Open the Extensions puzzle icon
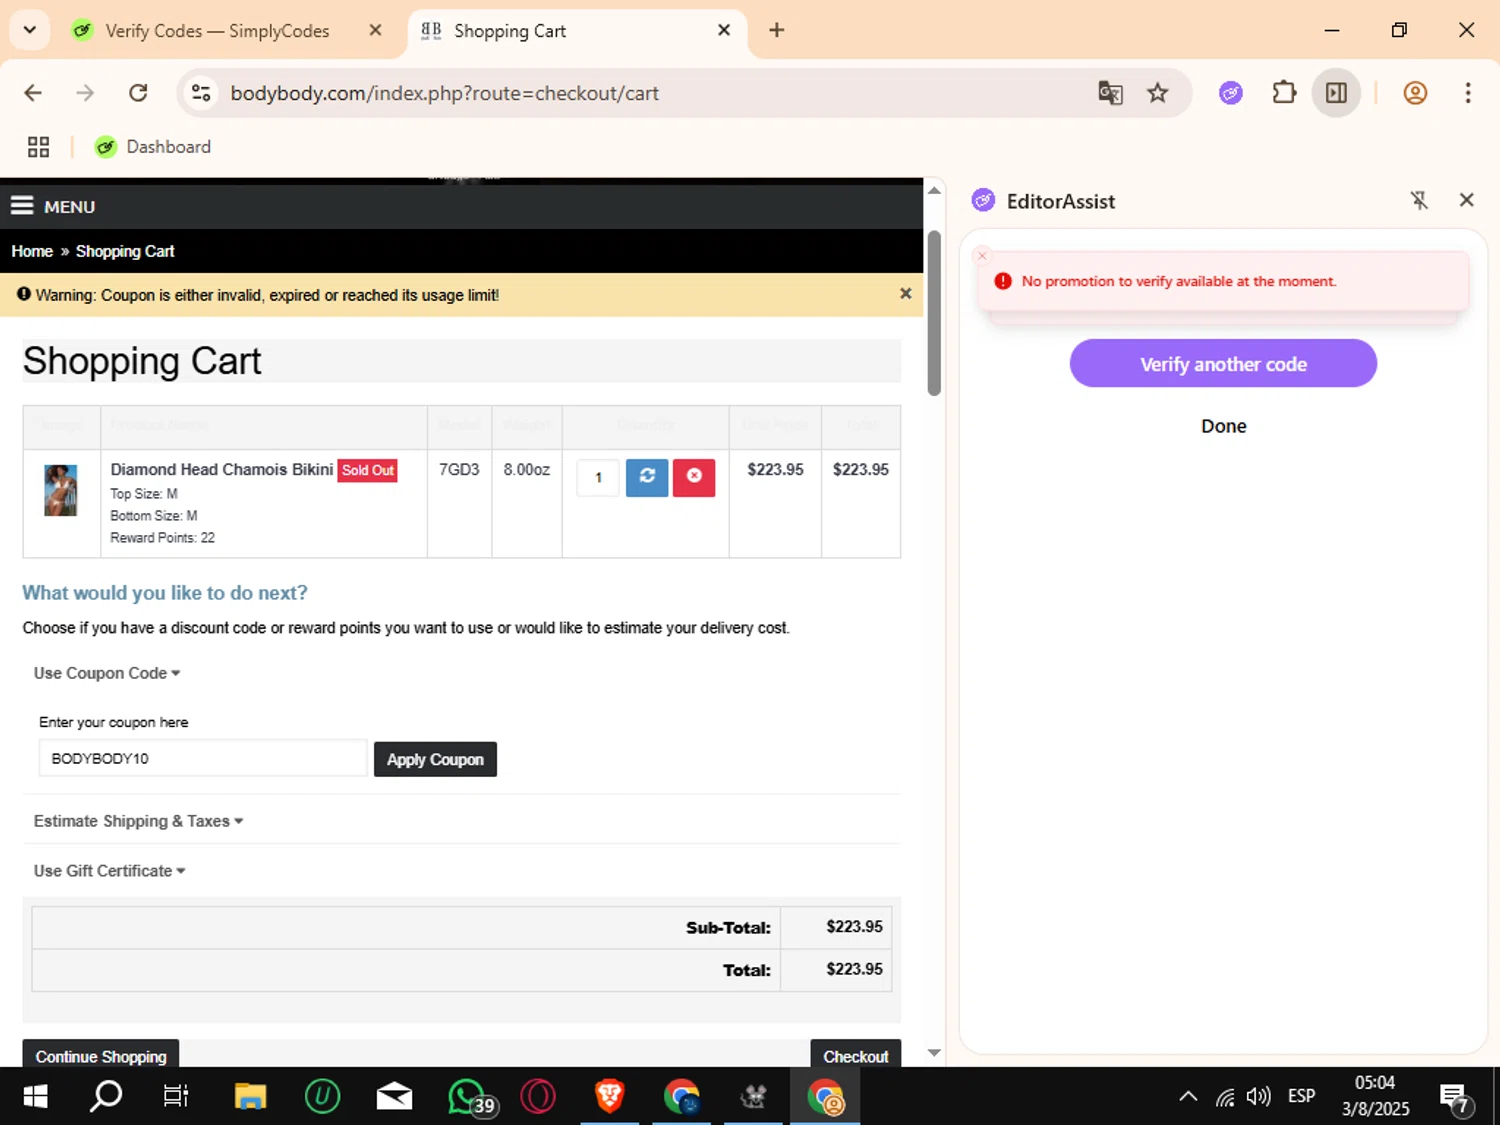1500x1125 pixels. (x=1284, y=93)
